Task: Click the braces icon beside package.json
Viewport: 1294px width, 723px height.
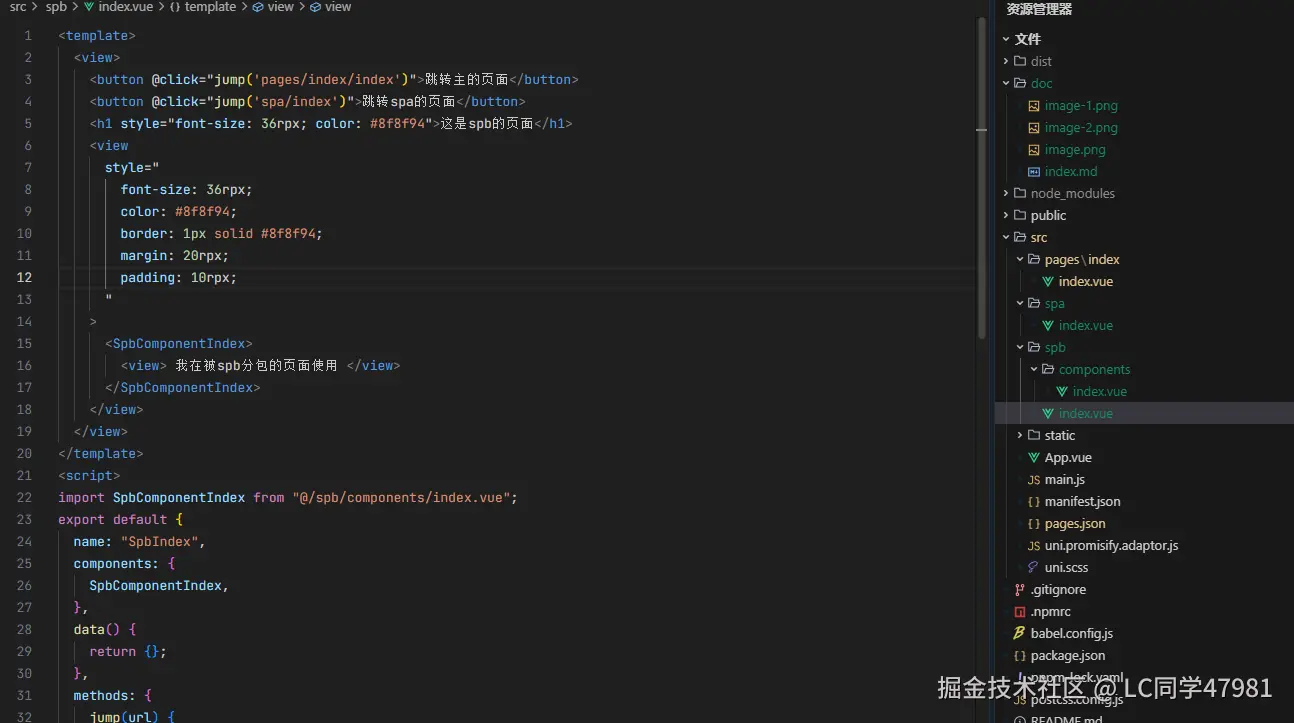Action: coord(1020,655)
